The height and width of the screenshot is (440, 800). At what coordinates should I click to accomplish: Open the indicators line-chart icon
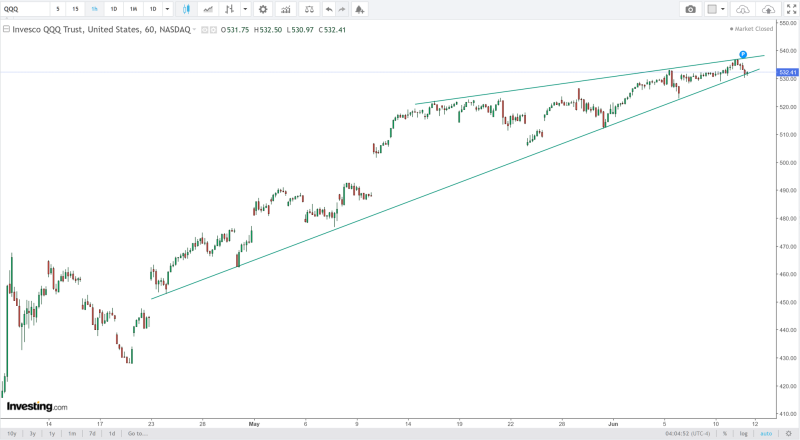pos(208,9)
